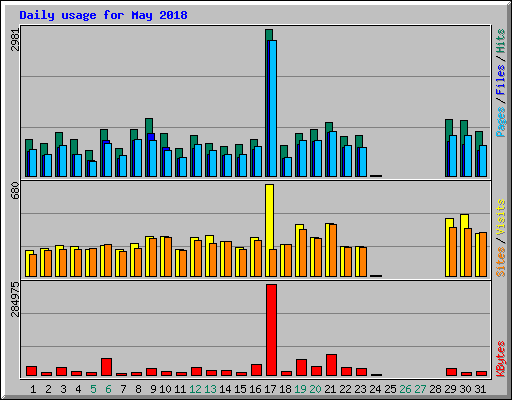Select the red KBytes bar for day 29
Viewport: 512px width, 400px height.
pyautogui.click(x=451, y=372)
